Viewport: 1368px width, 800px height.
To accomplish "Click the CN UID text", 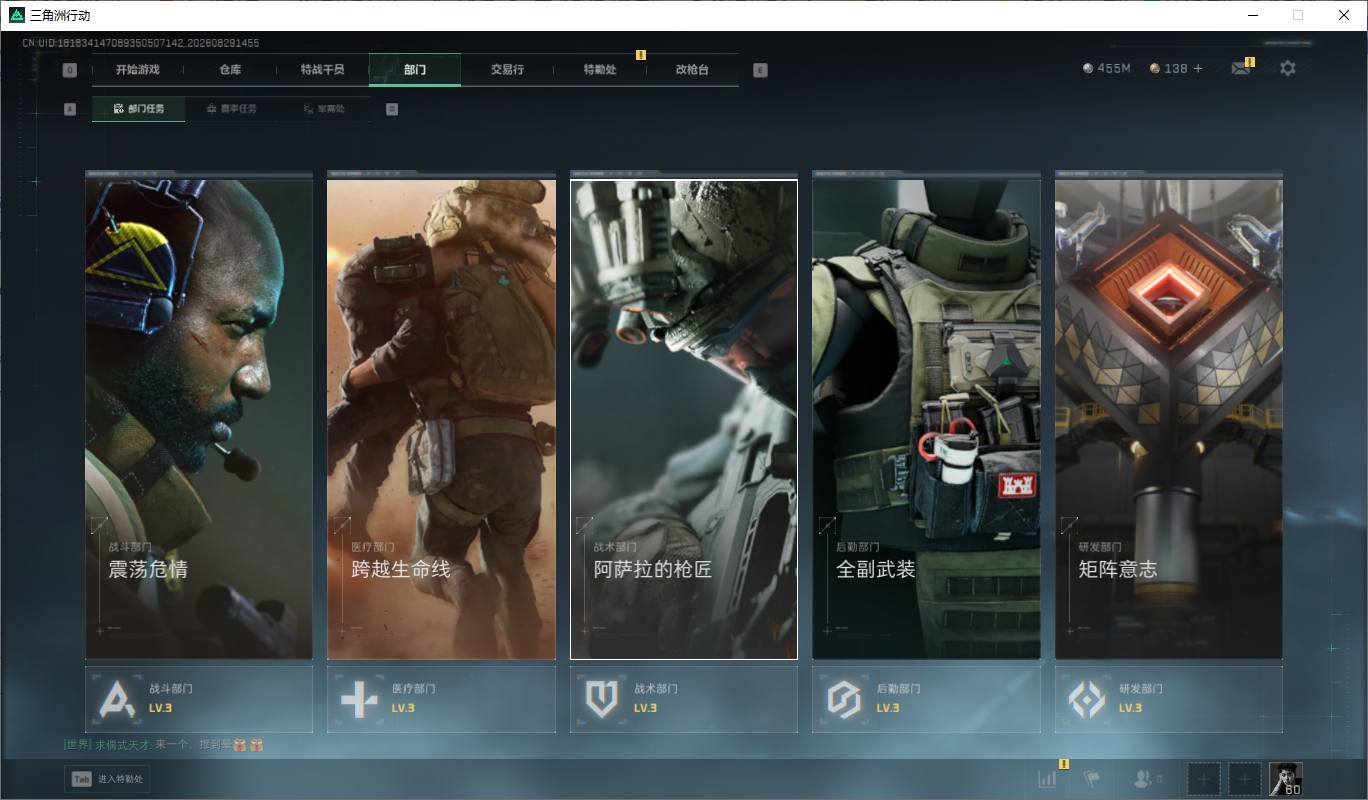I will 141,43.
